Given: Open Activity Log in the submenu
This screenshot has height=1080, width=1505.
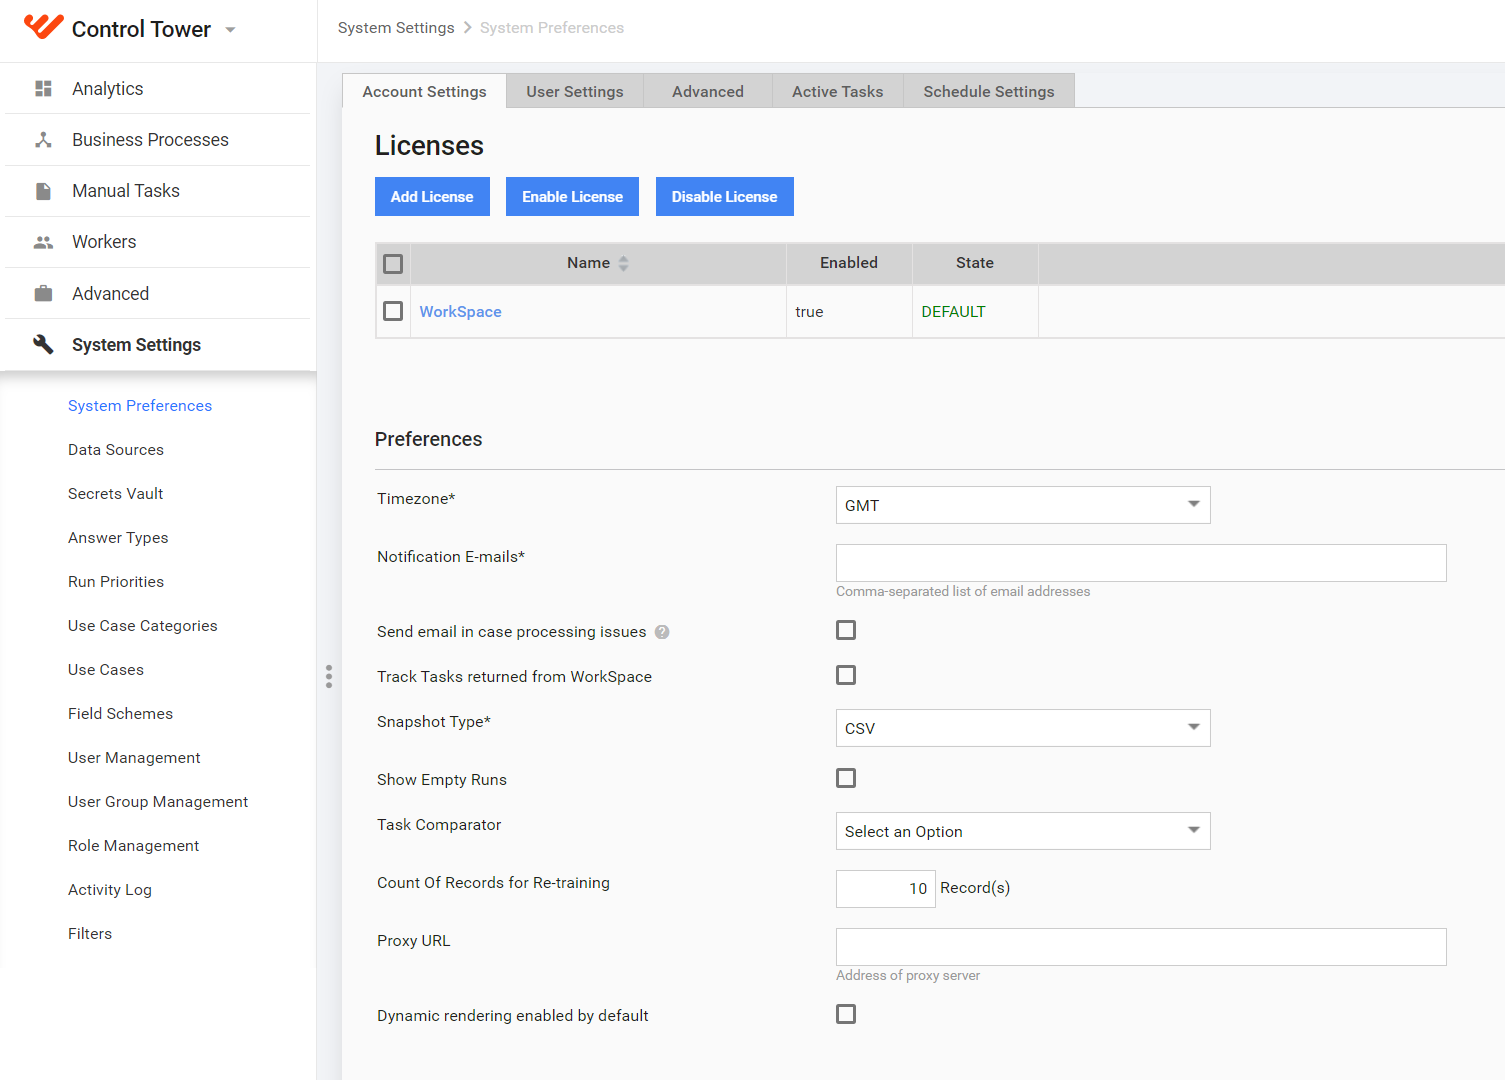Looking at the screenshot, I should [110, 890].
